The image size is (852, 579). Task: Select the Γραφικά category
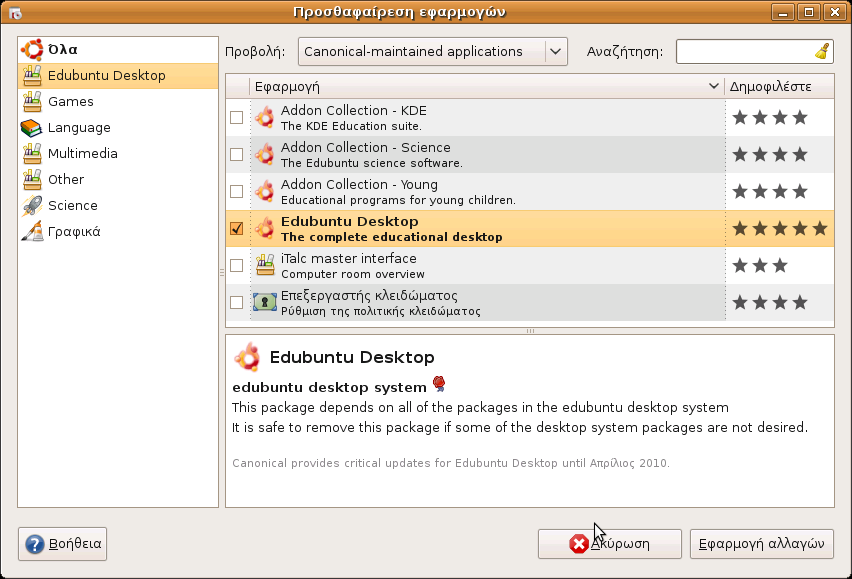coord(118,231)
